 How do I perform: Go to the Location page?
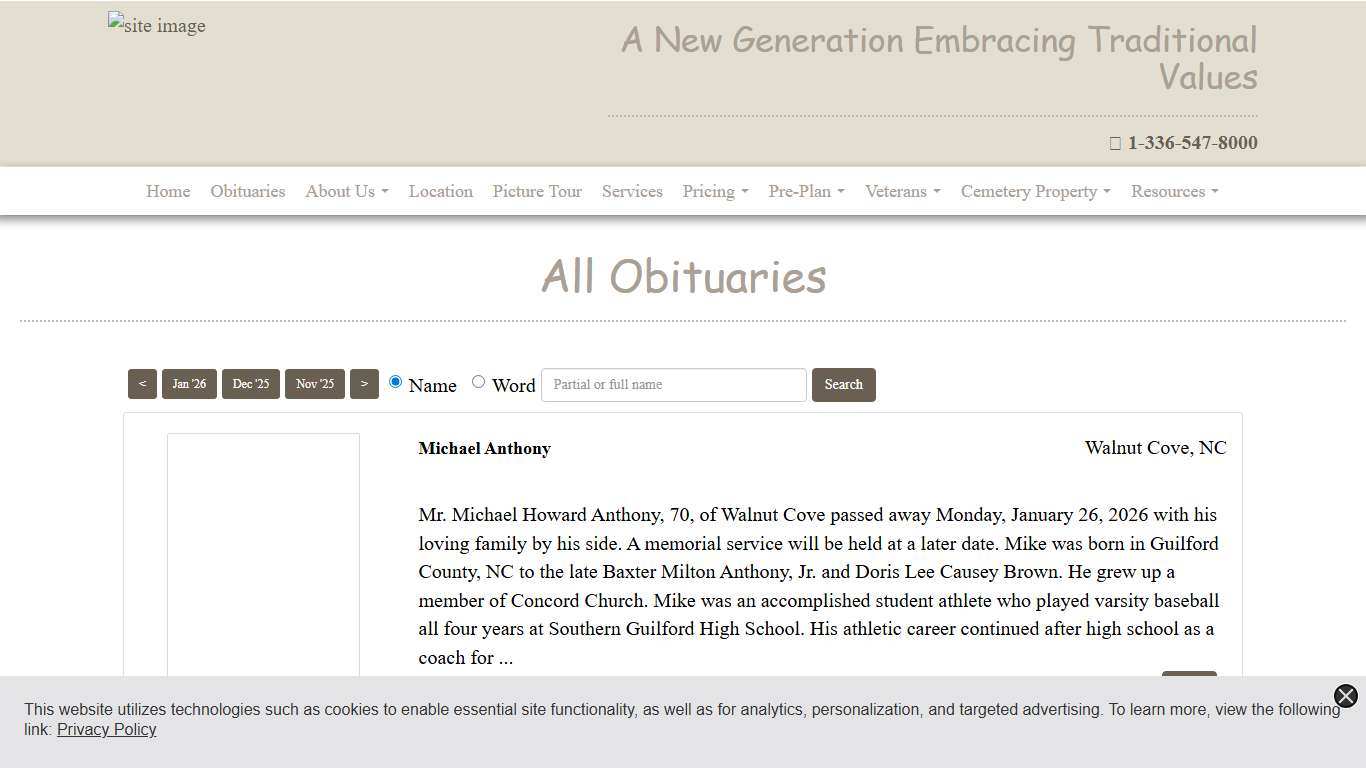(440, 191)
